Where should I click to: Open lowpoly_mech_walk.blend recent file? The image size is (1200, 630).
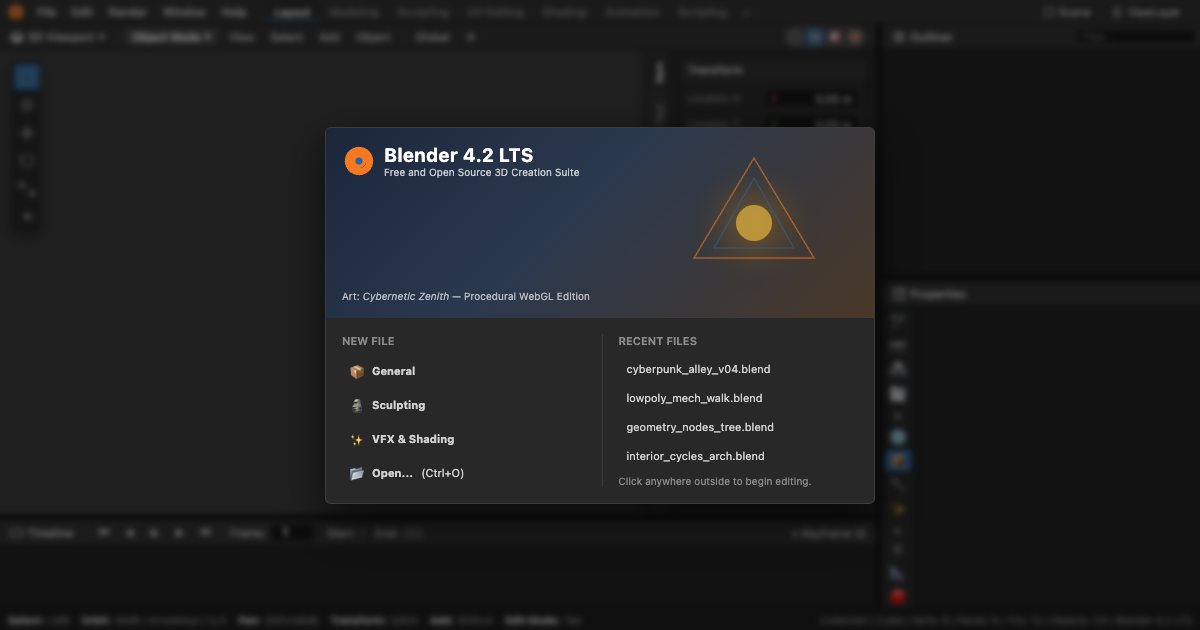[x=738, y=398]
